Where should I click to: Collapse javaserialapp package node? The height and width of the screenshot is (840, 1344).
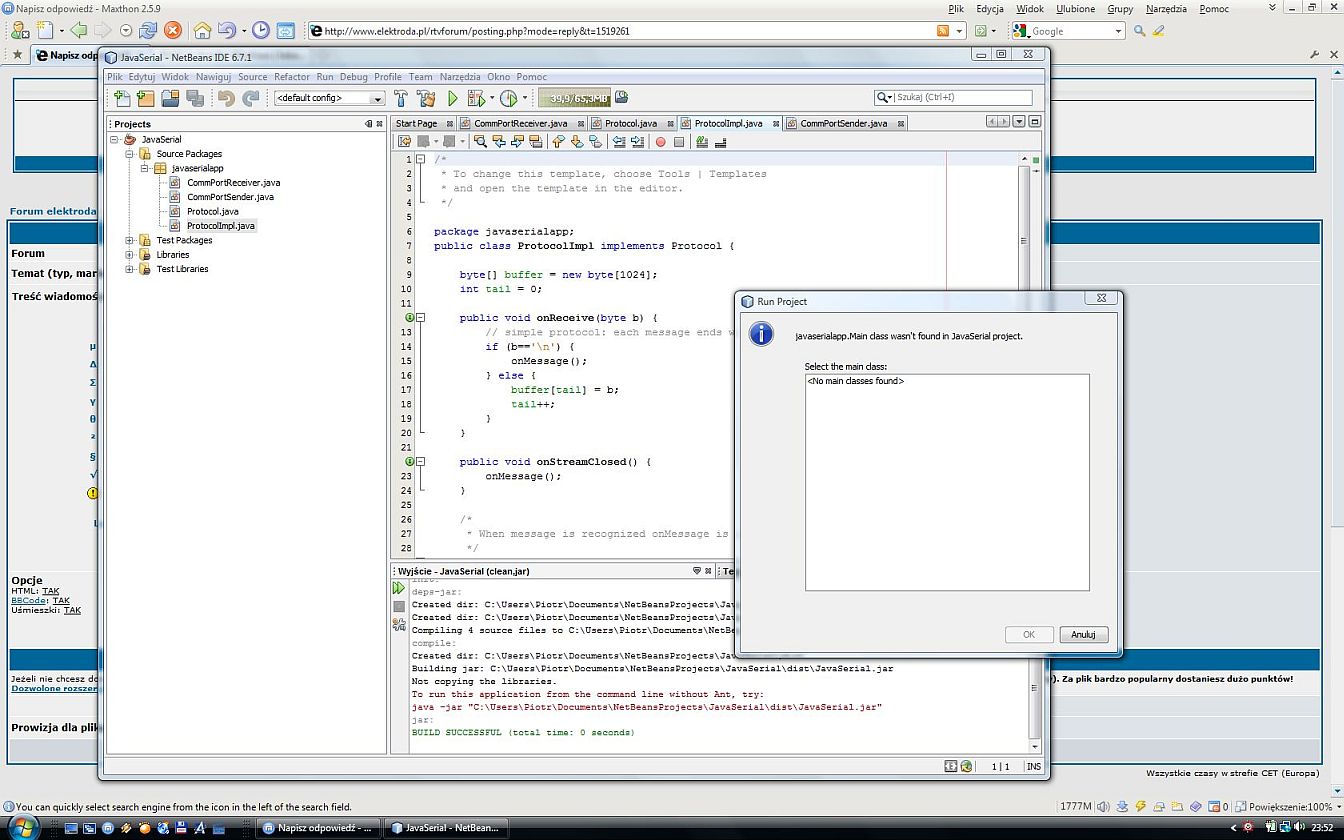coord(144,168)
